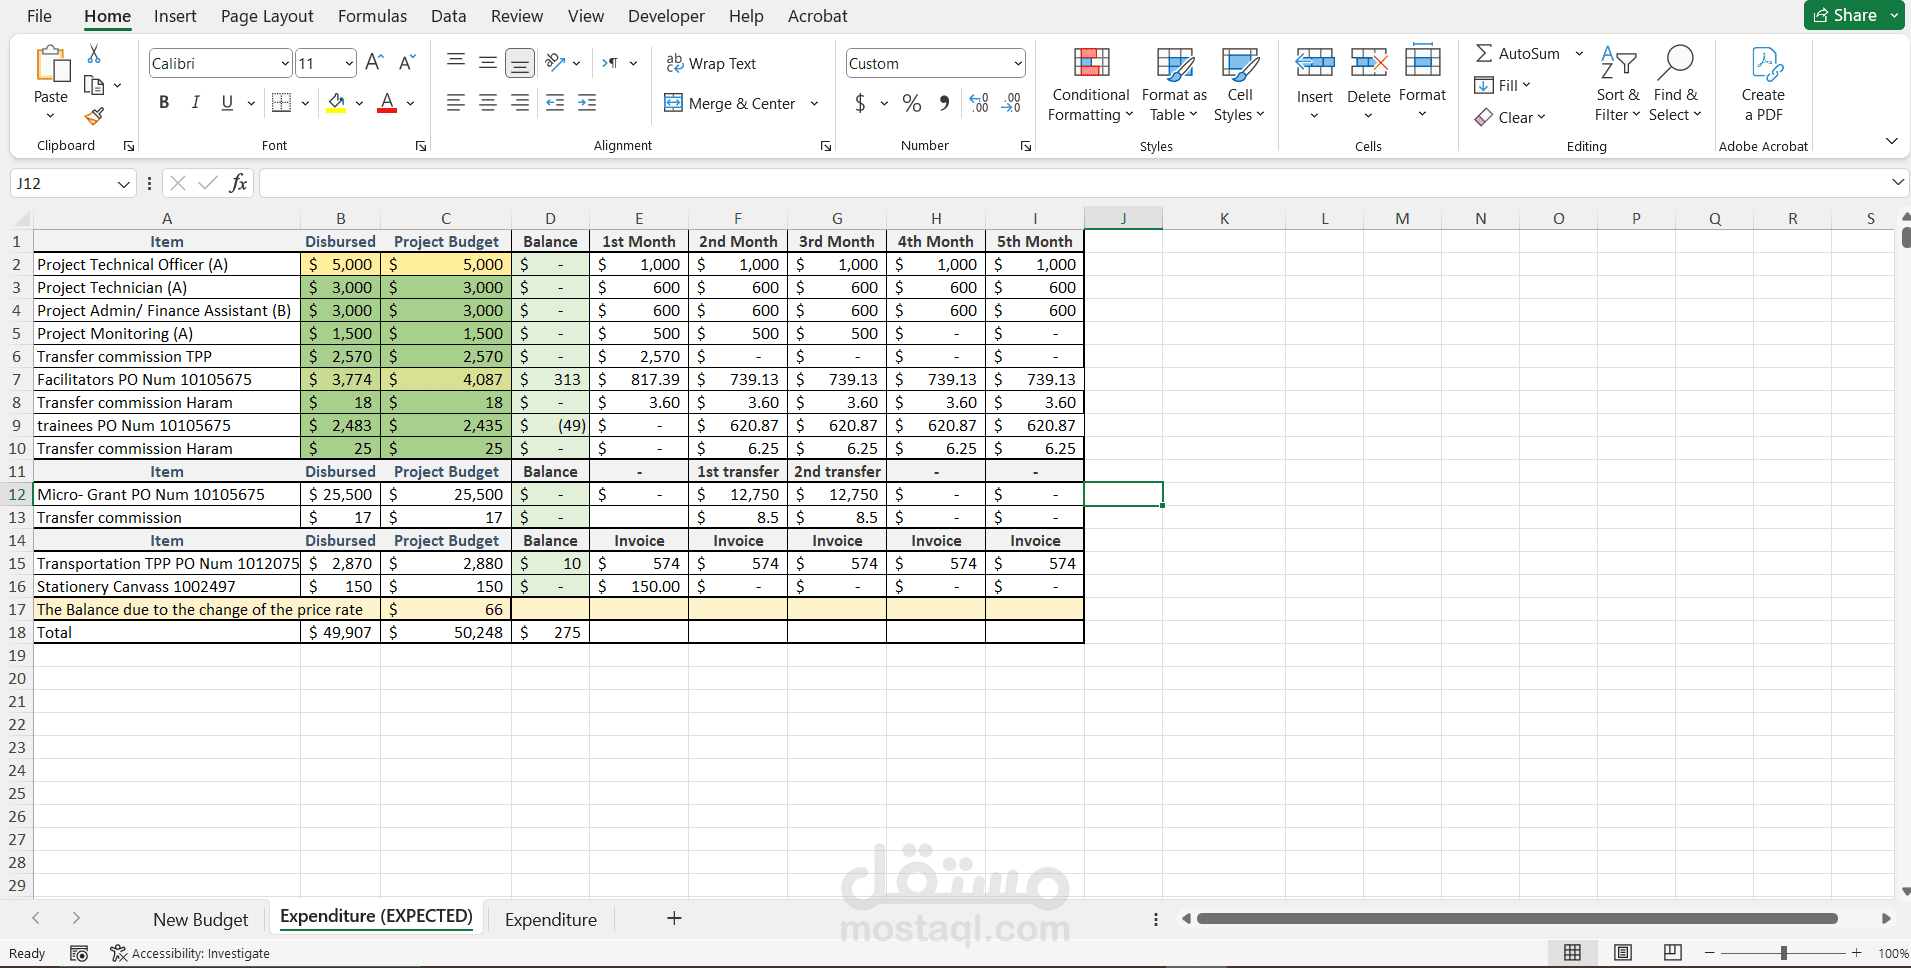This screenshot has height=968, width=1911.
Task: Increase decimal places
Action: (979, 102)
